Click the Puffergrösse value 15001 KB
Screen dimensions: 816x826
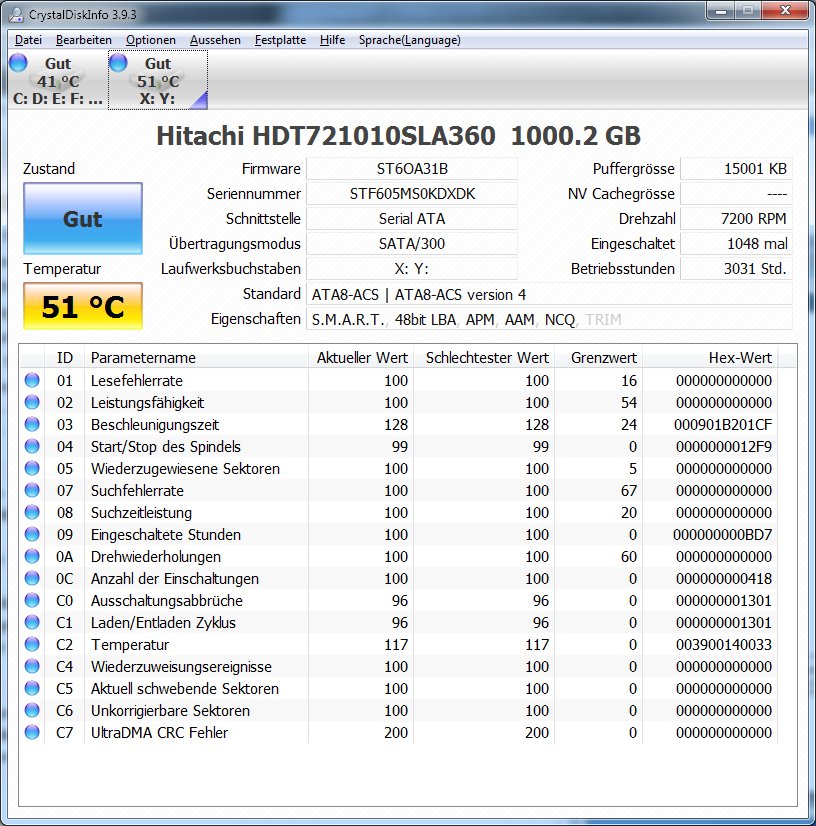[x=736, y=169]
